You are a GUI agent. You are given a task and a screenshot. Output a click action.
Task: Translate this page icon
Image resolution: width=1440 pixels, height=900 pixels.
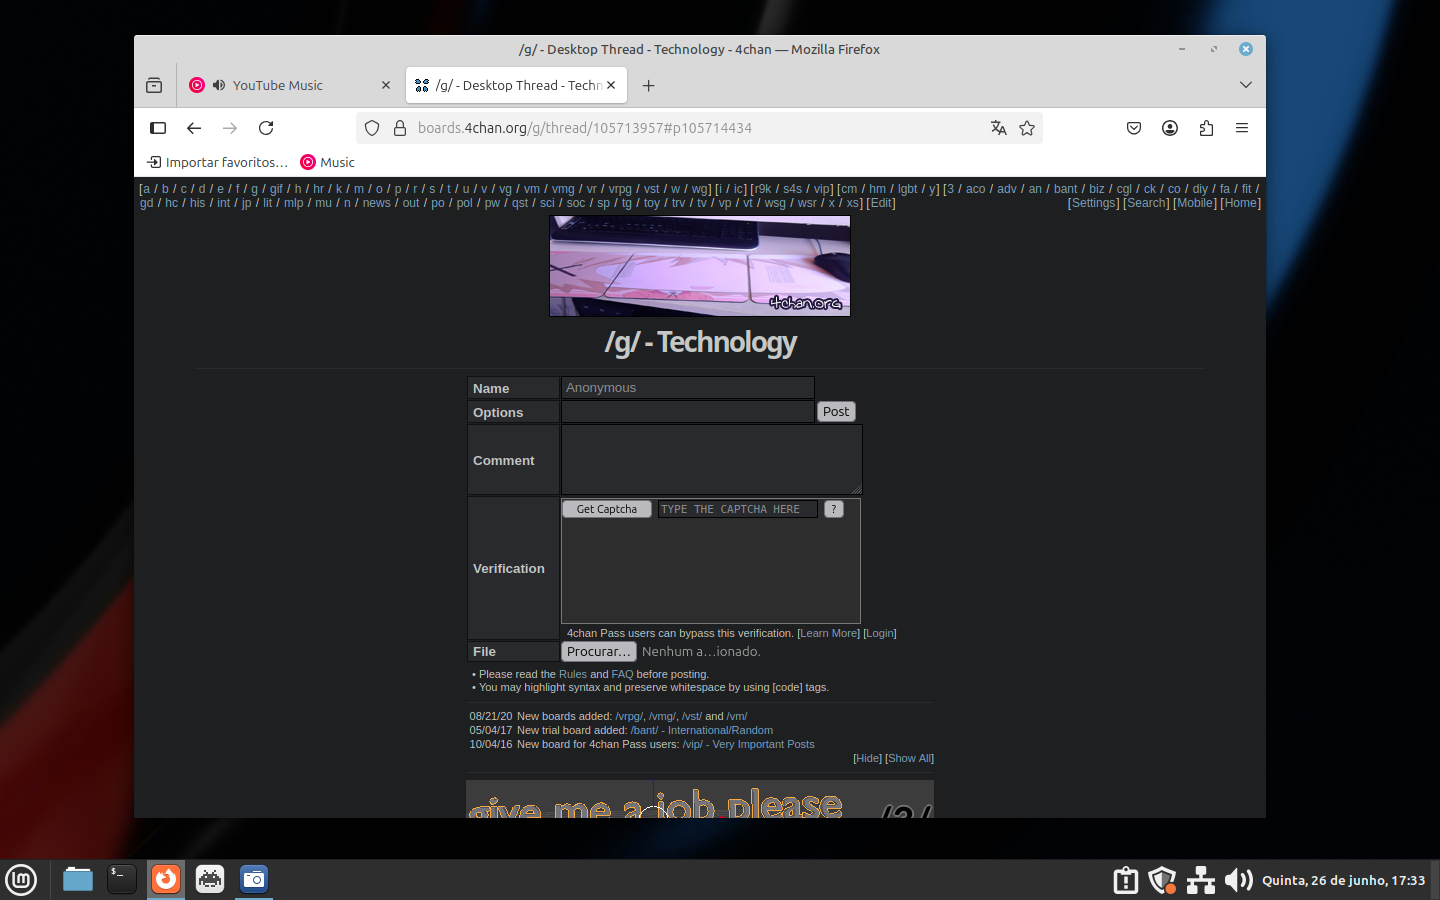pyautogui.click(x=998, y=128)
